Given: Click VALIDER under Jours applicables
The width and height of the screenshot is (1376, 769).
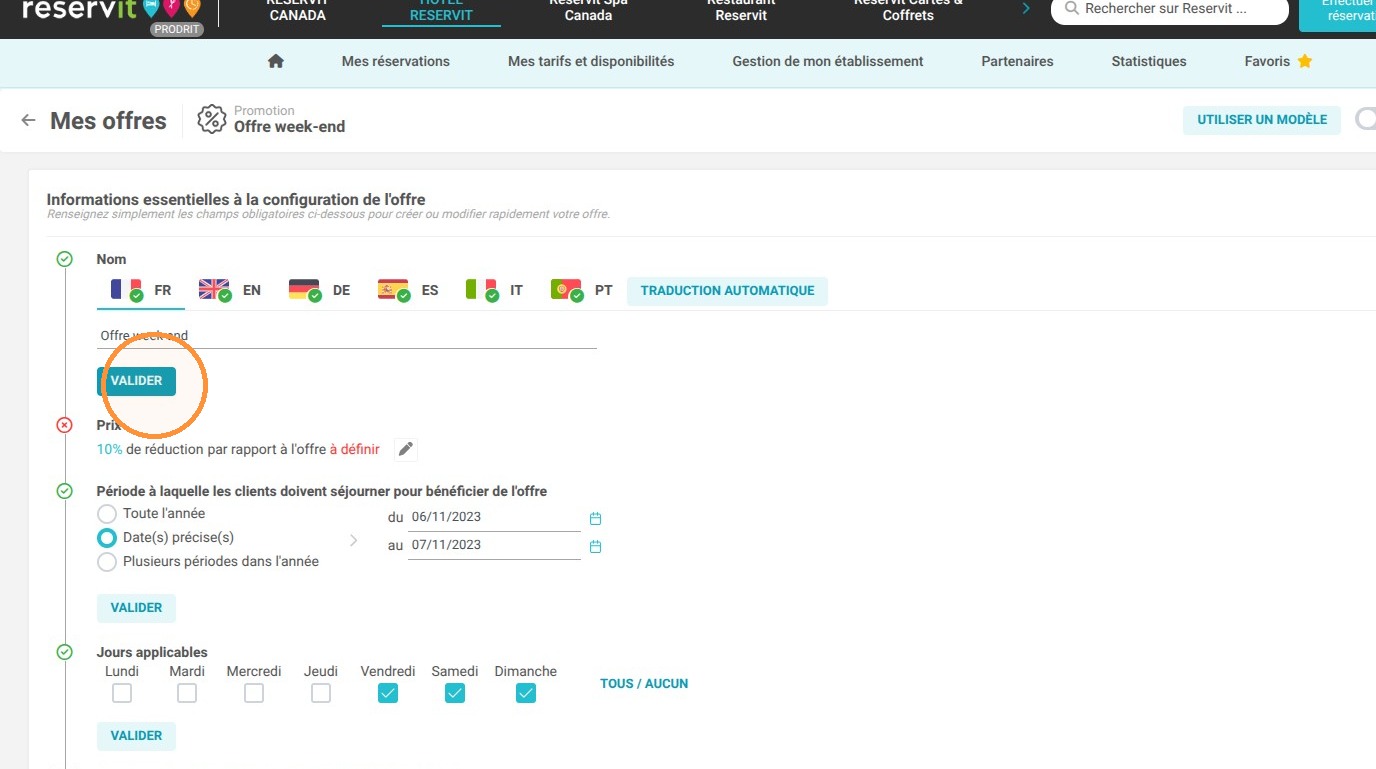Looking at the screenshot, I should 136,736.
